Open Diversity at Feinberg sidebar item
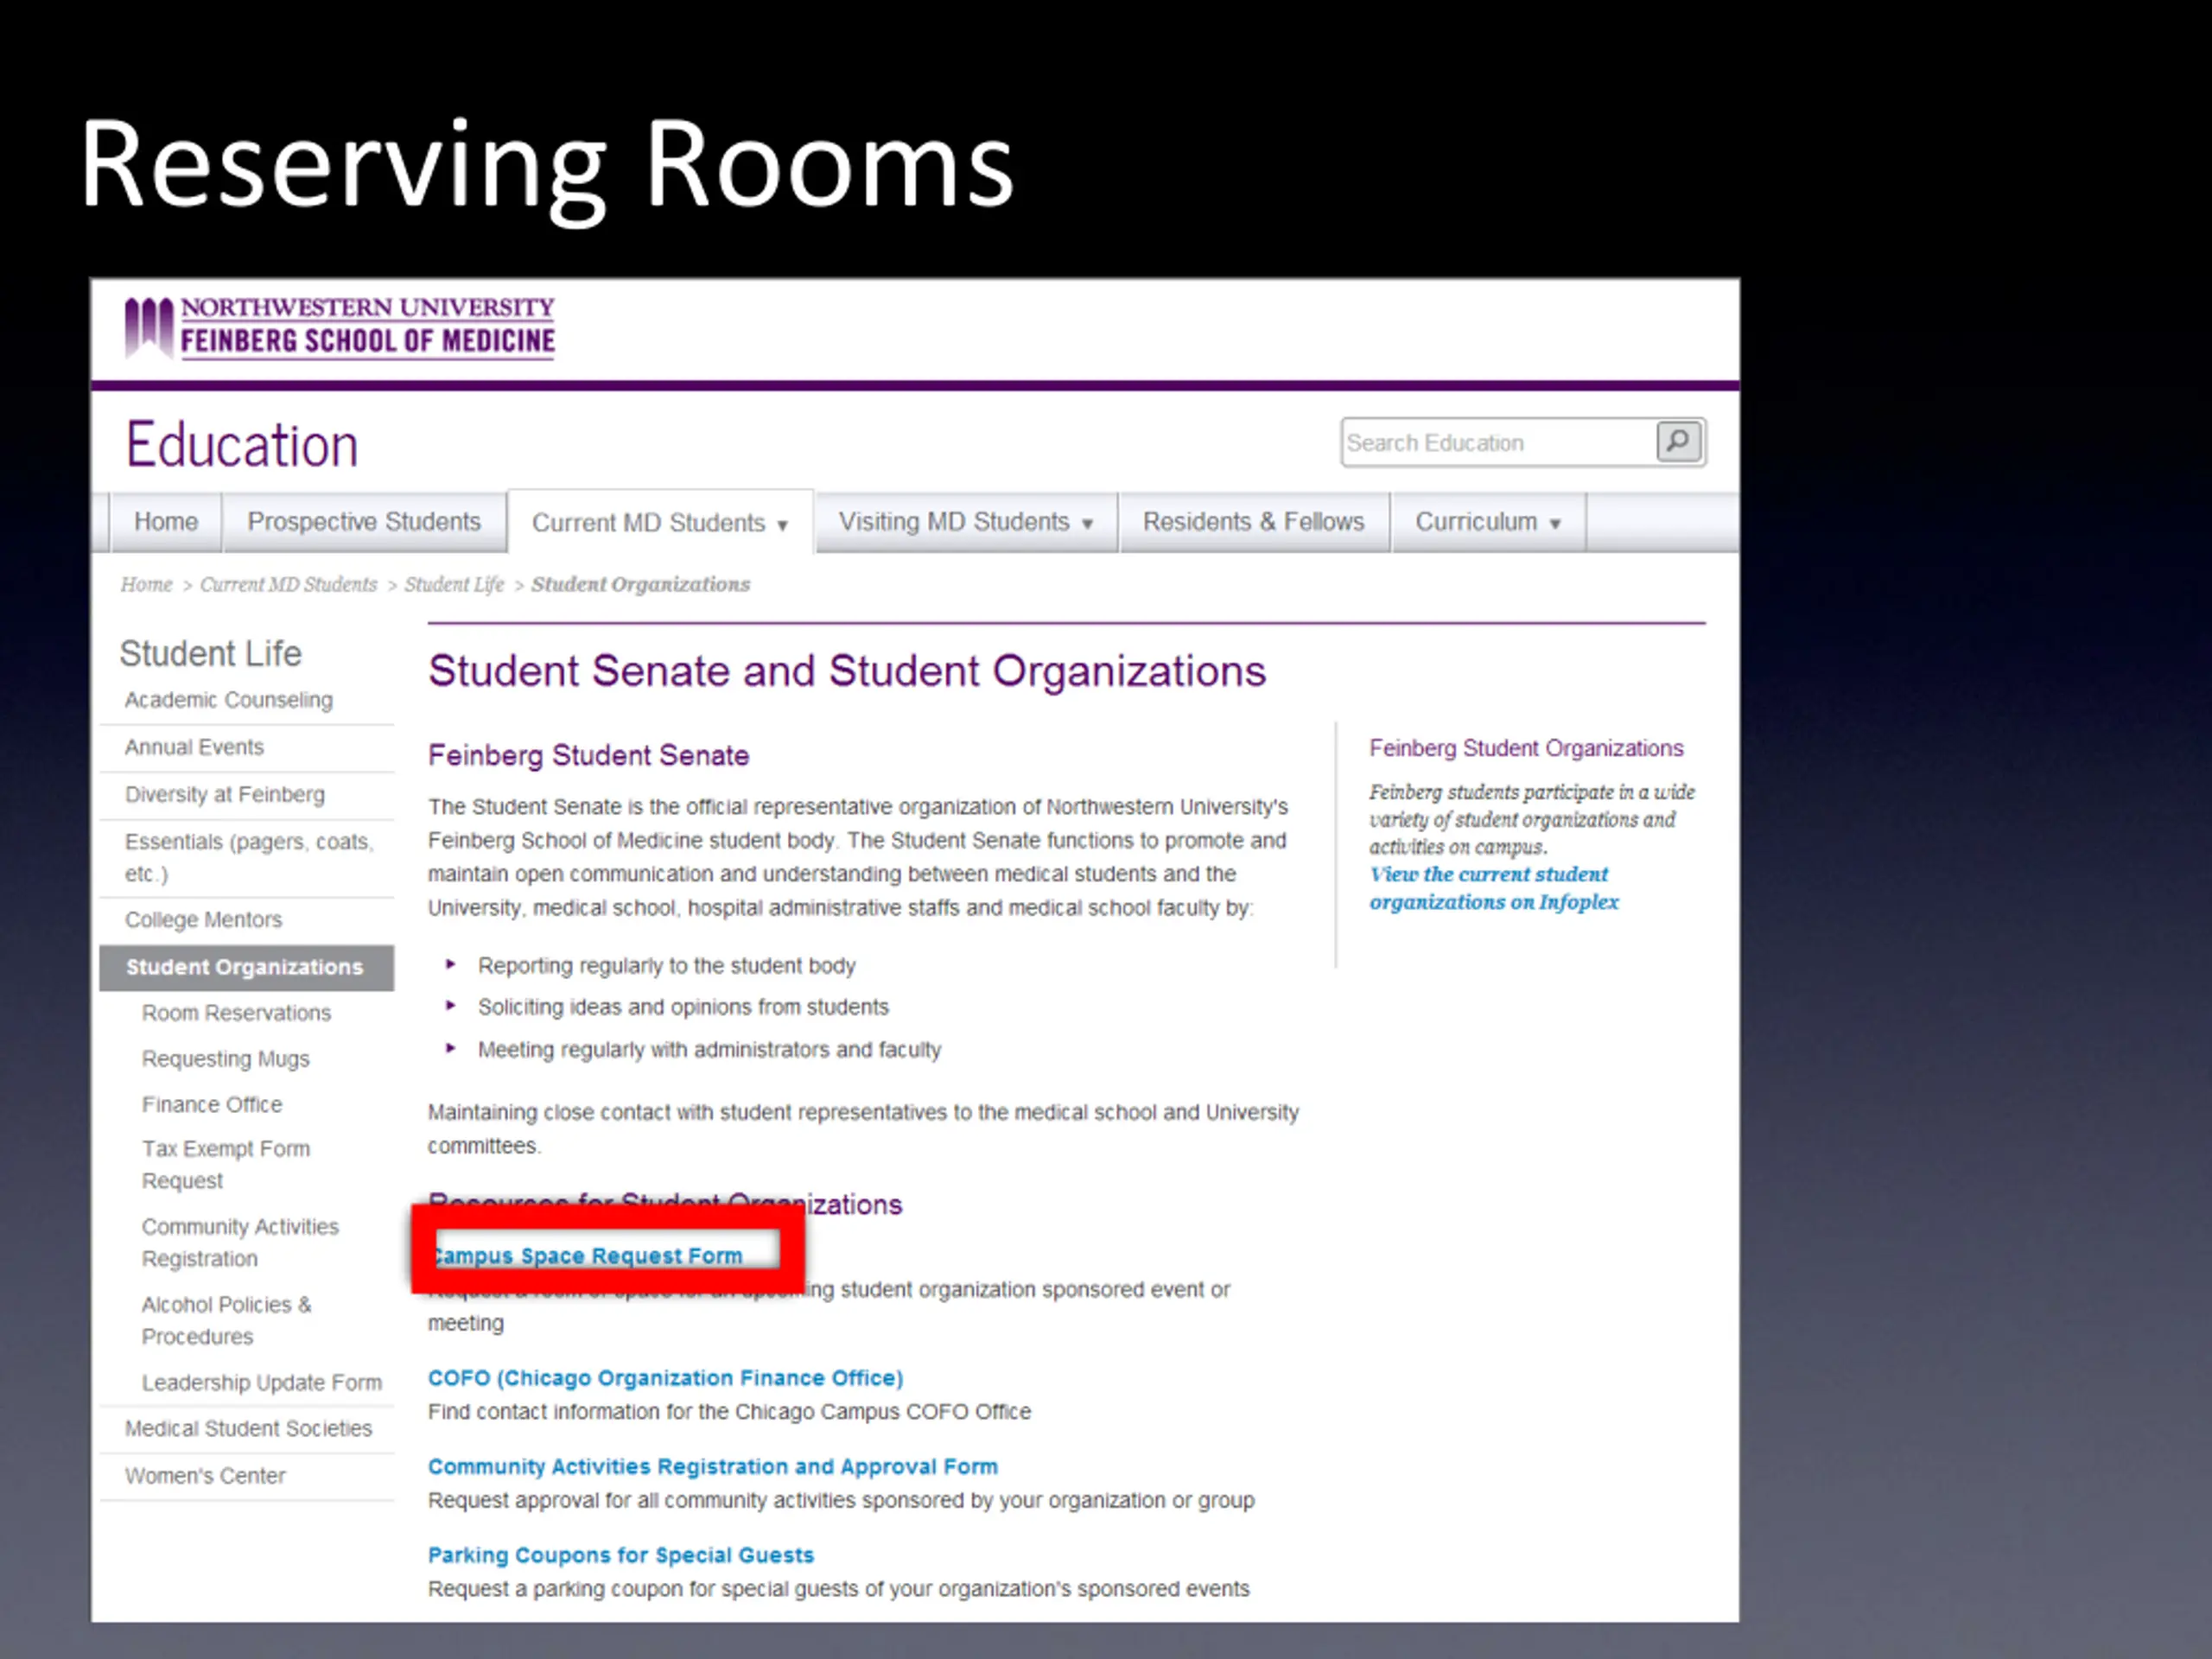The height and width of the screenshot is (1659, 2212). [225, 794]
